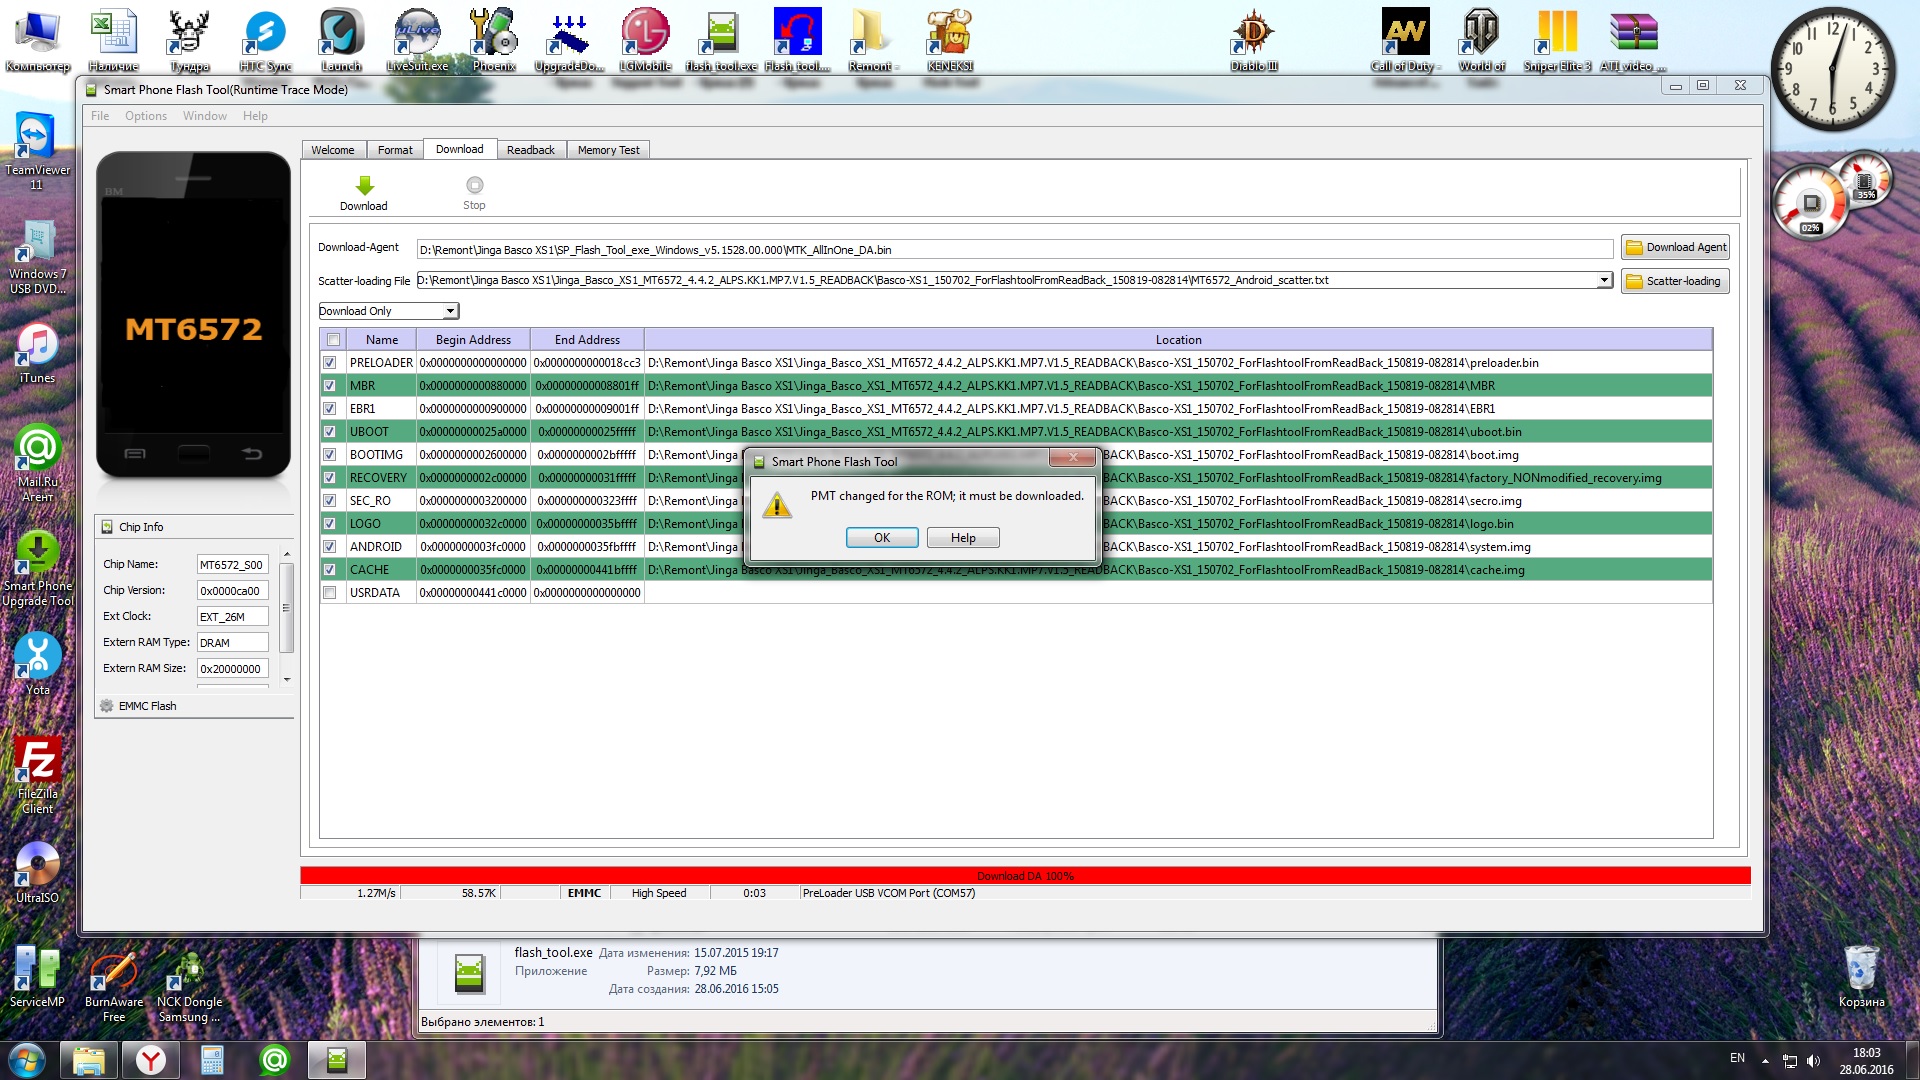Image resolution: width=1920 pixels, height=1080 pixels.
Task: Expand the Scatter-loading File path dropdown
Action: pyautogui.click(x=1604, y=281)
